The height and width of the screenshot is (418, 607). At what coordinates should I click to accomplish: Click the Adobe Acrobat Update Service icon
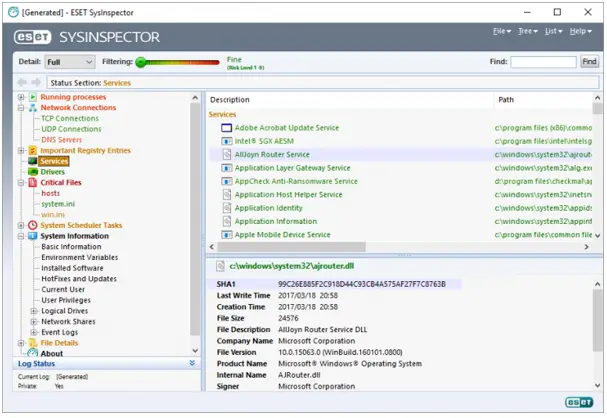click(226, 128)
